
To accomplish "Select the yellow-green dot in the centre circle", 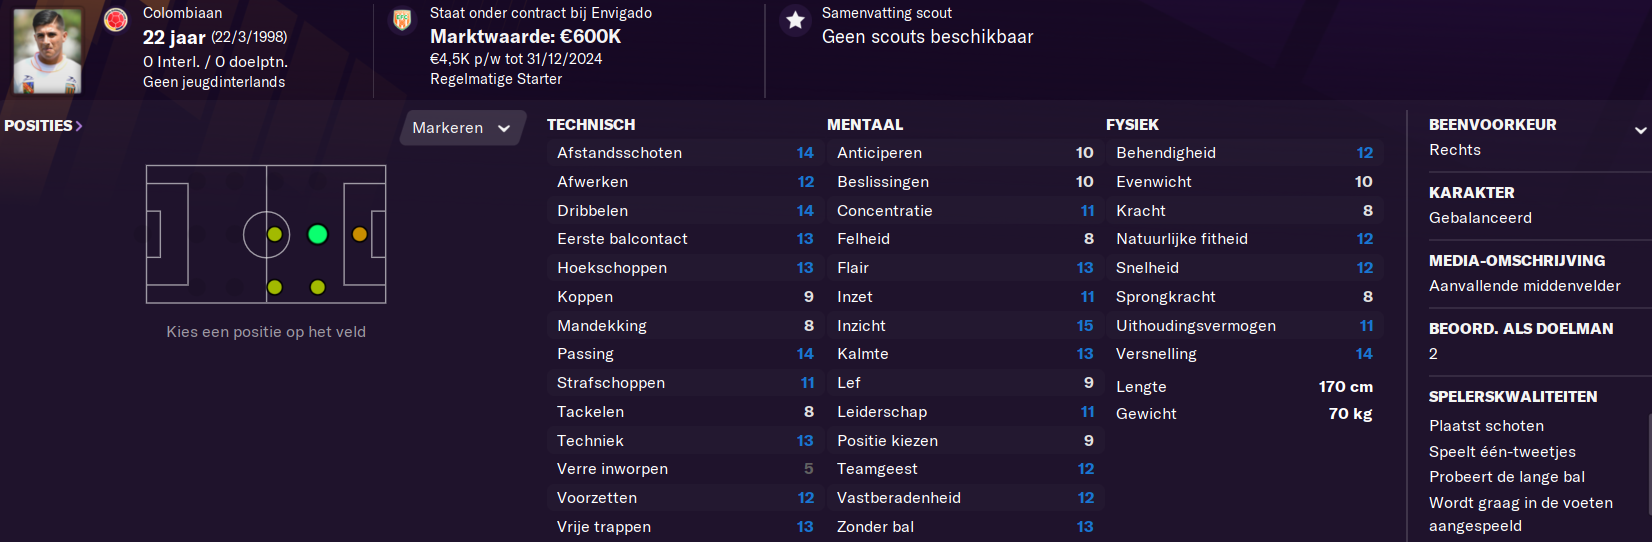I will (x=275, y=234).
